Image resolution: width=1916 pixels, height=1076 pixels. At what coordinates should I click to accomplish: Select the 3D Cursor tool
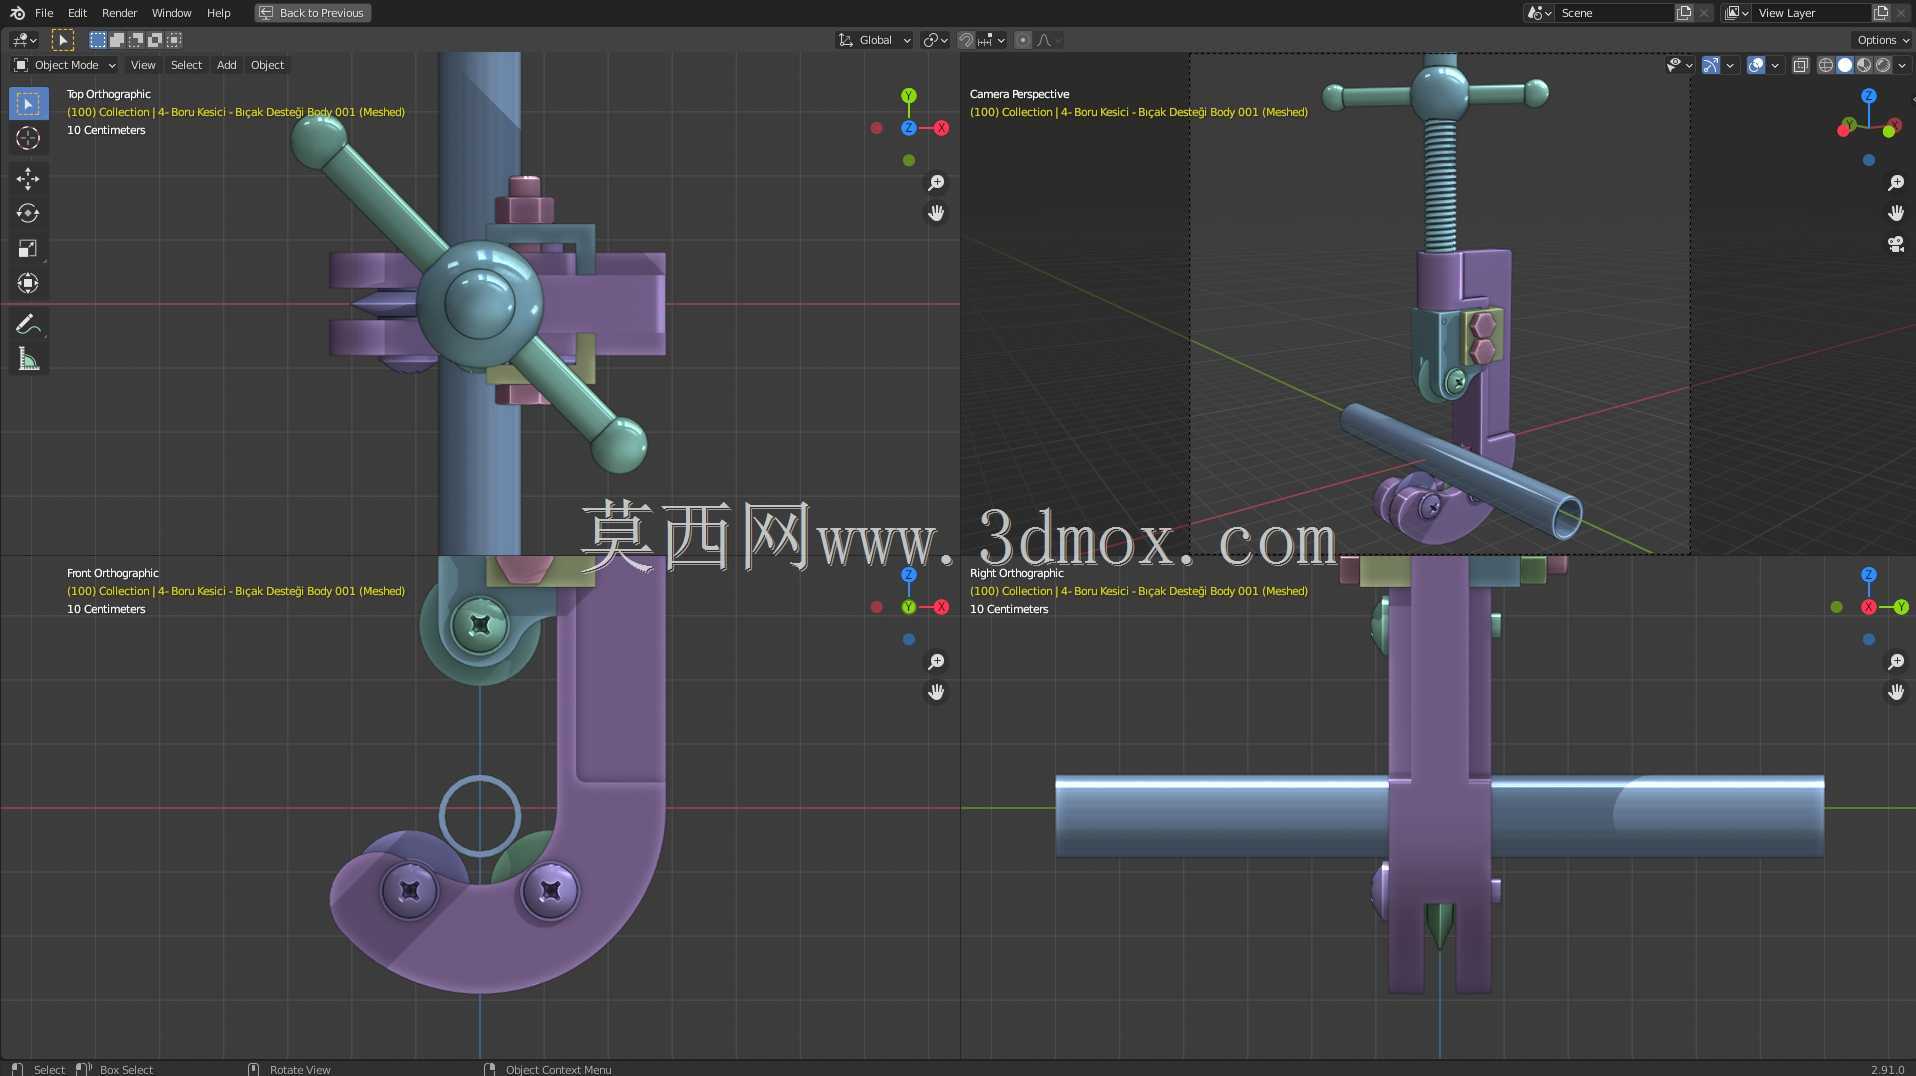(x=28, y=139)
